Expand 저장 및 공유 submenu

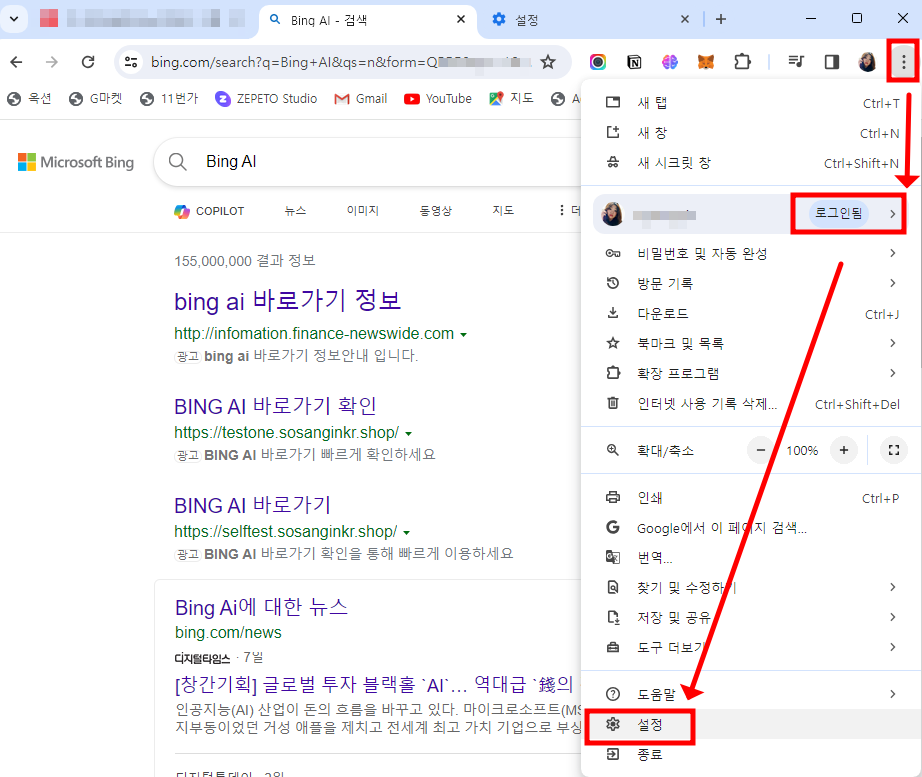(751, 617)
